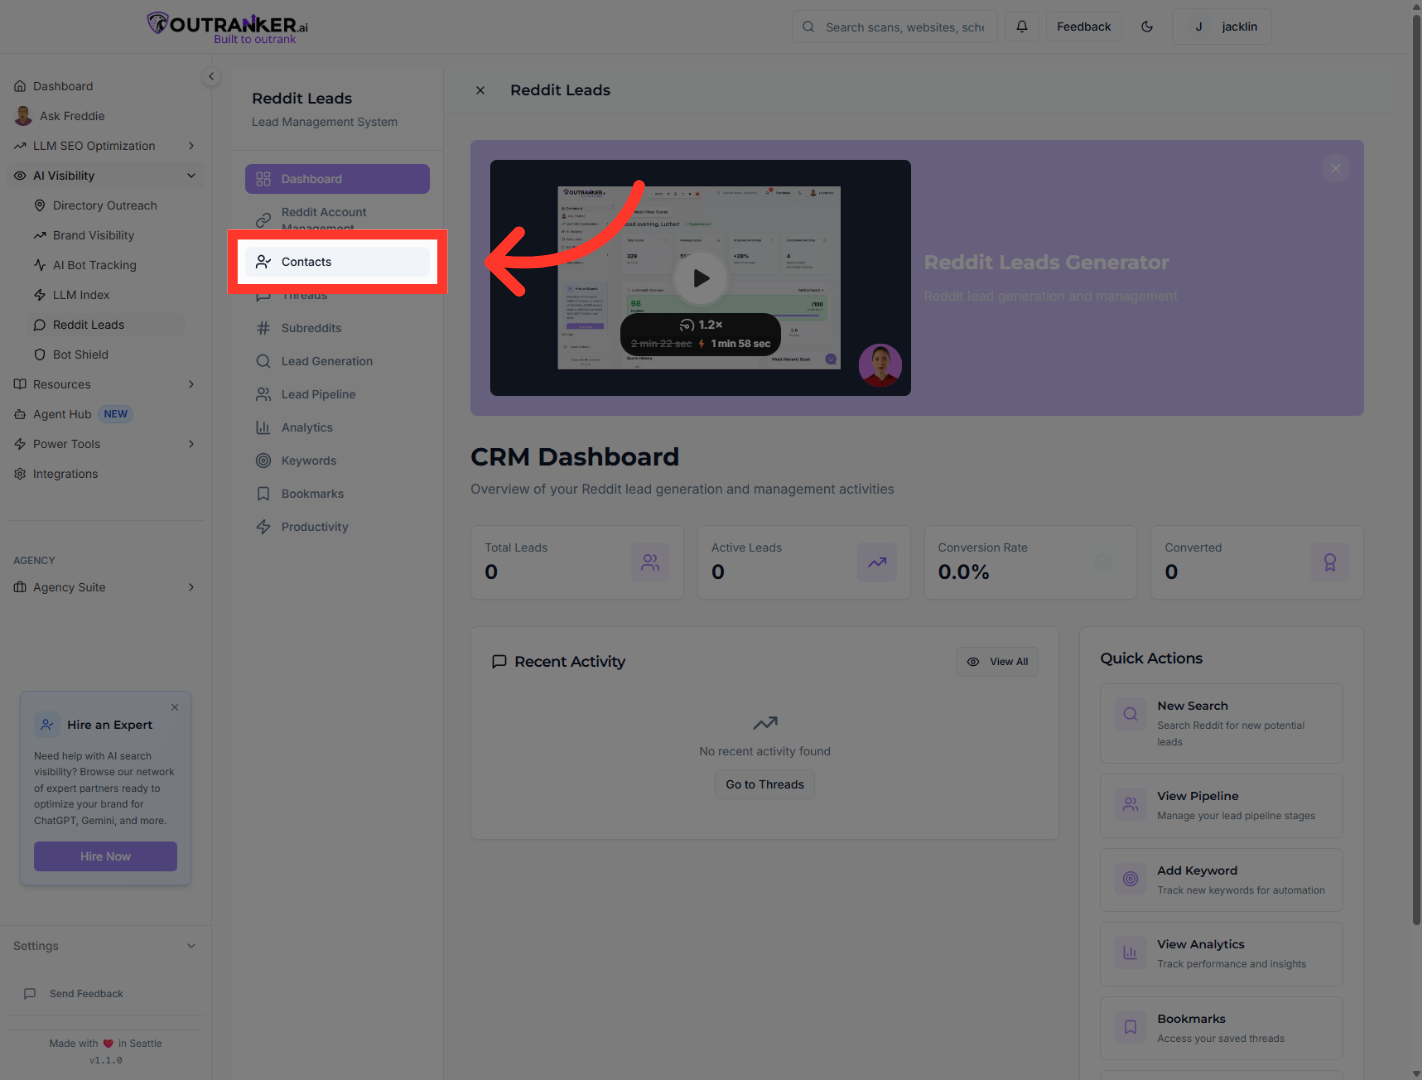Click the page vertical scrollbar
The height and width of the screenshot is (1080, 1422).
1416,470
